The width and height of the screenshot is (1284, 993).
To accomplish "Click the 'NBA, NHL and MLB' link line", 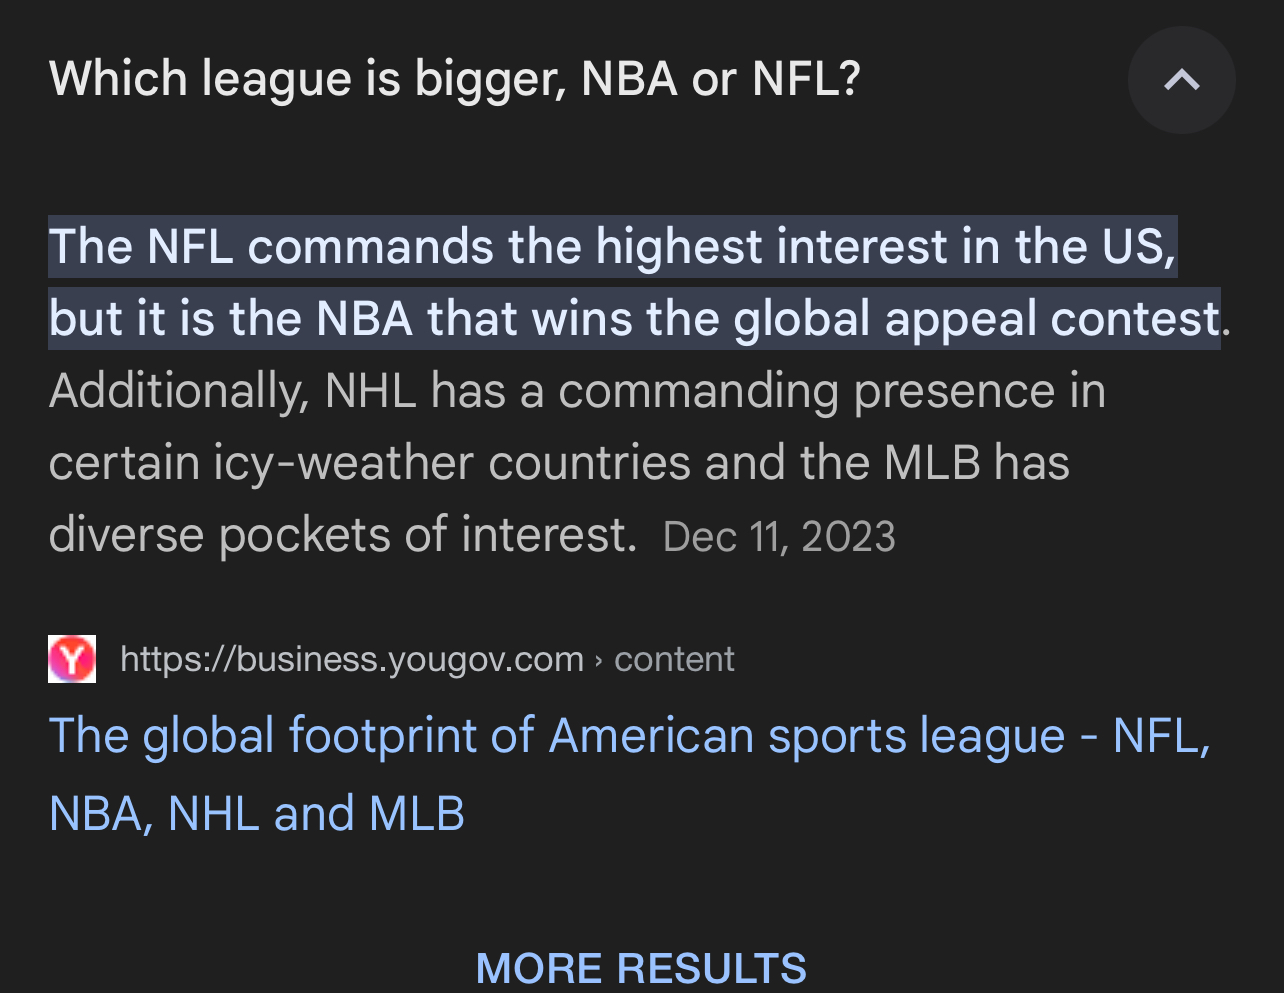I will [257, 814].
